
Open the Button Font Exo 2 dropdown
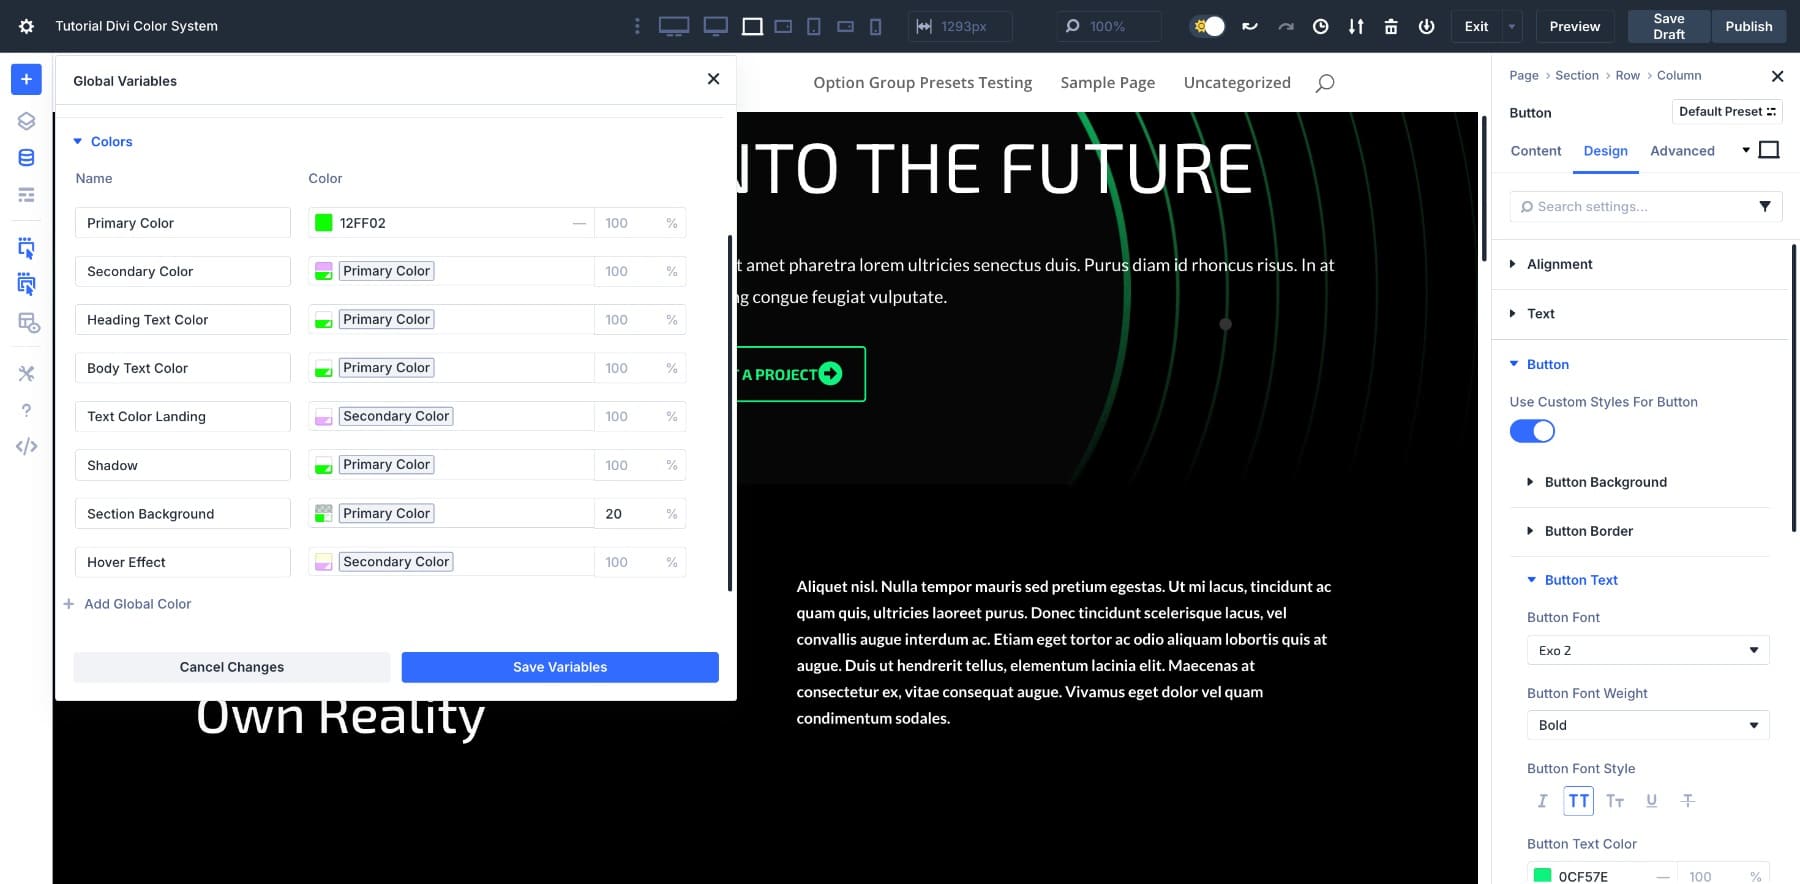pyautogui.click(x=1647, y=650)
